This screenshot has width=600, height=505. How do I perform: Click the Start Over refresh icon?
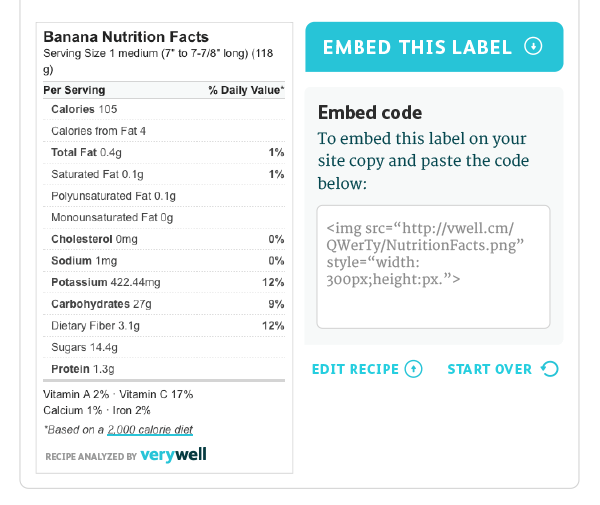[550, 369]
